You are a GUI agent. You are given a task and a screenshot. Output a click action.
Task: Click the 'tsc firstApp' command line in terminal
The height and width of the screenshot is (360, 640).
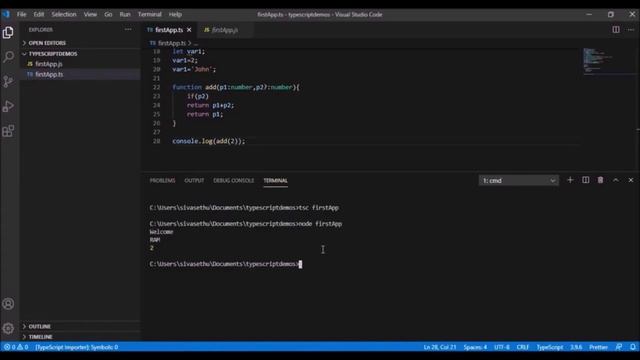(x=244, y=208)
